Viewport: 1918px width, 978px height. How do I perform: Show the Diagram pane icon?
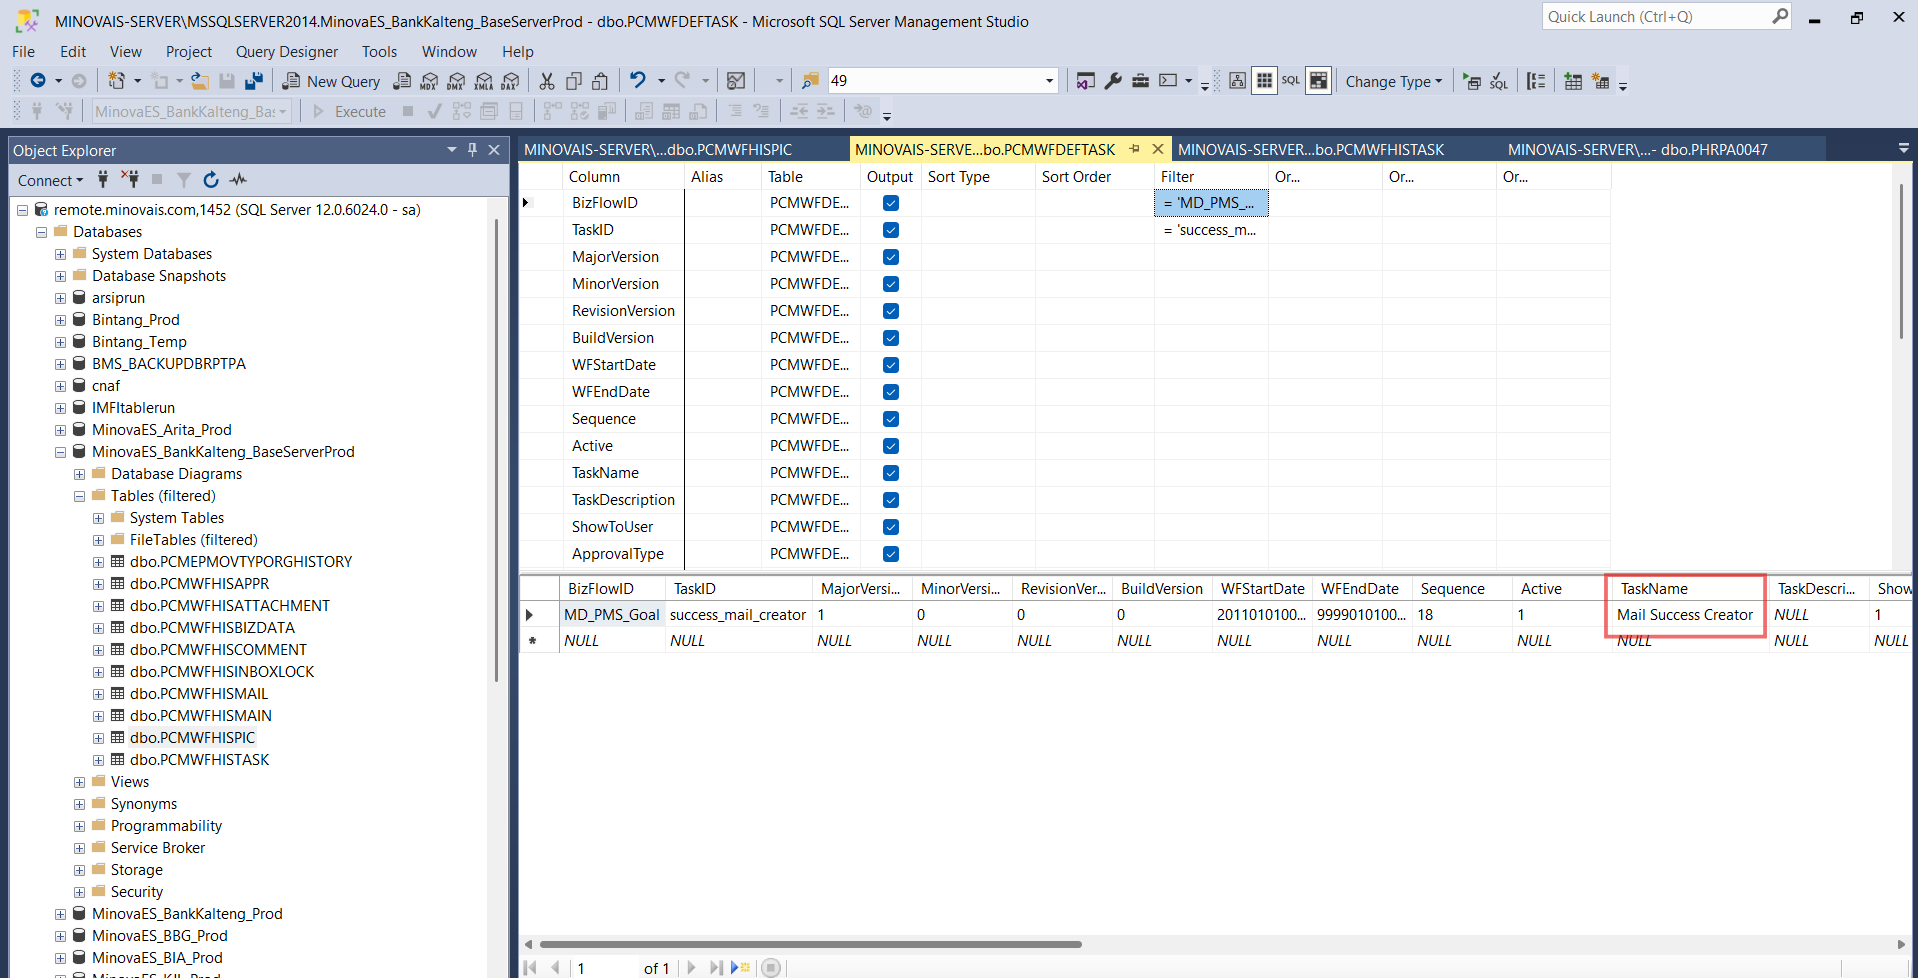(1237, 81)
